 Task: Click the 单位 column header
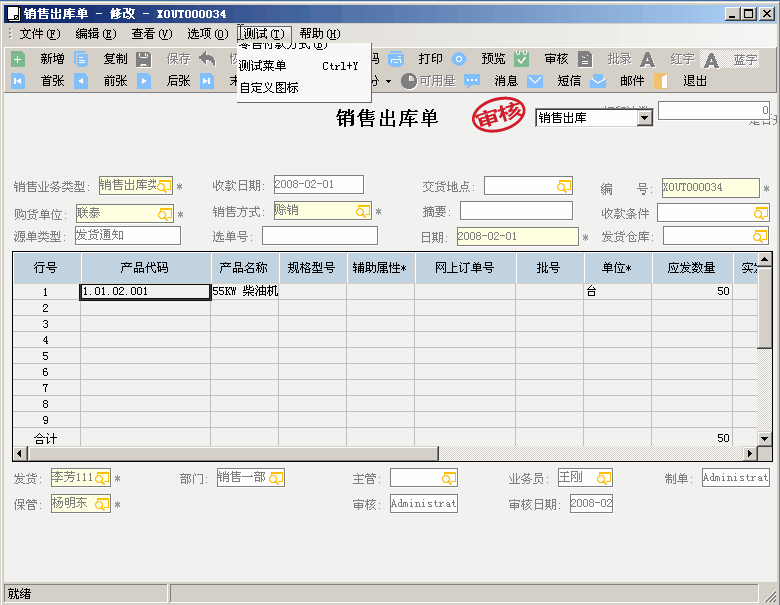[617, 268]
